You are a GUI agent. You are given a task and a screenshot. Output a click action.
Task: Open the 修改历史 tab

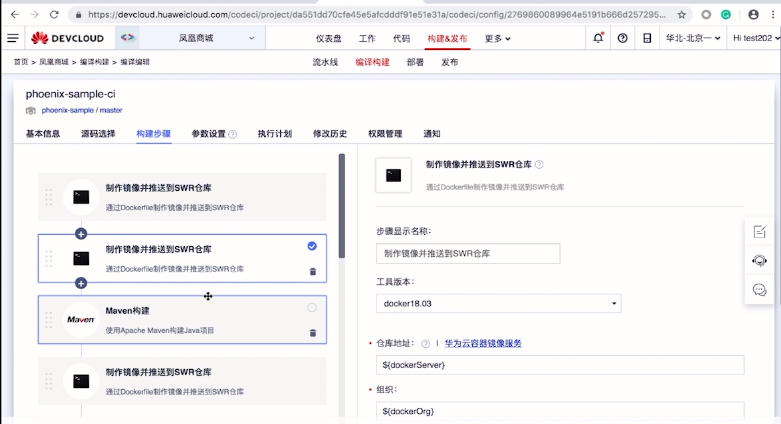(330, 134)
